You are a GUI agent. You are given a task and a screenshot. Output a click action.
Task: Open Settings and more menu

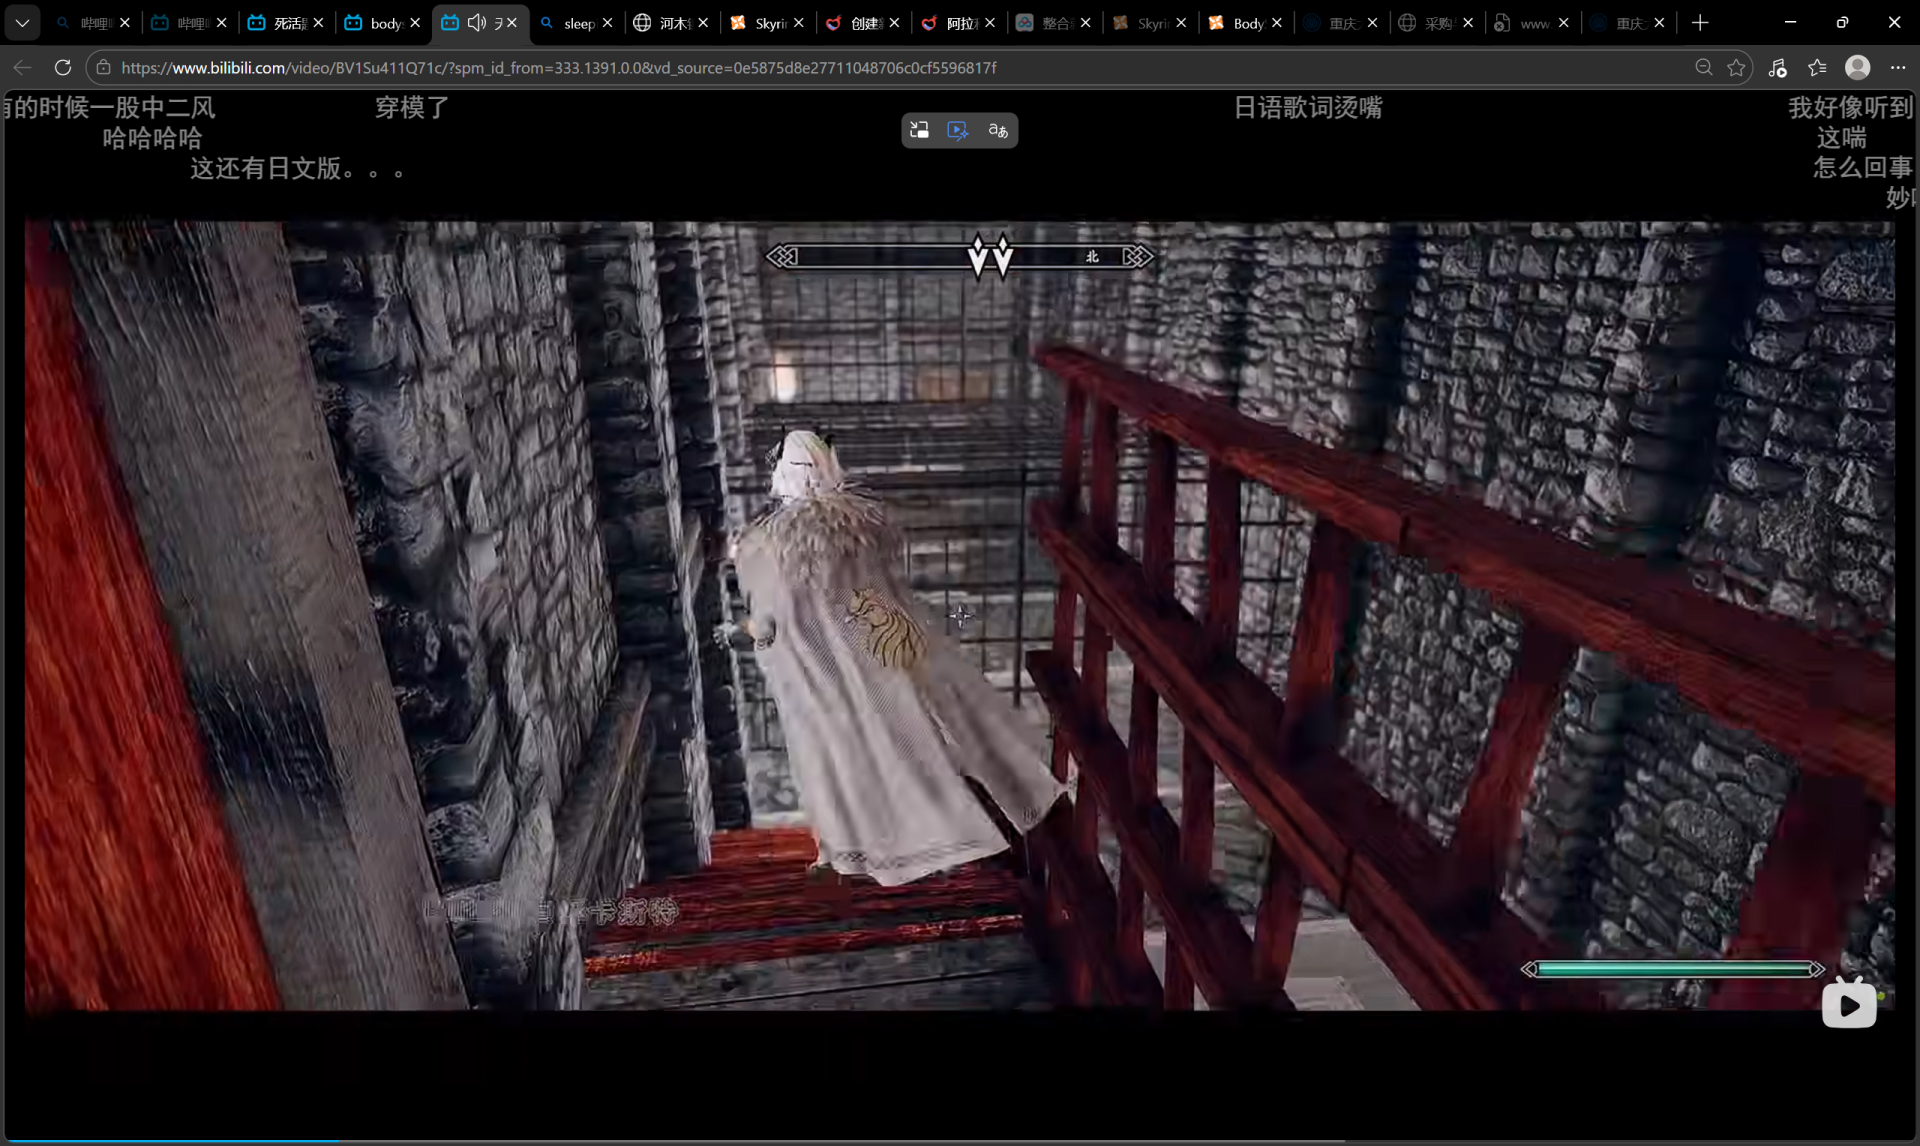1898,67
